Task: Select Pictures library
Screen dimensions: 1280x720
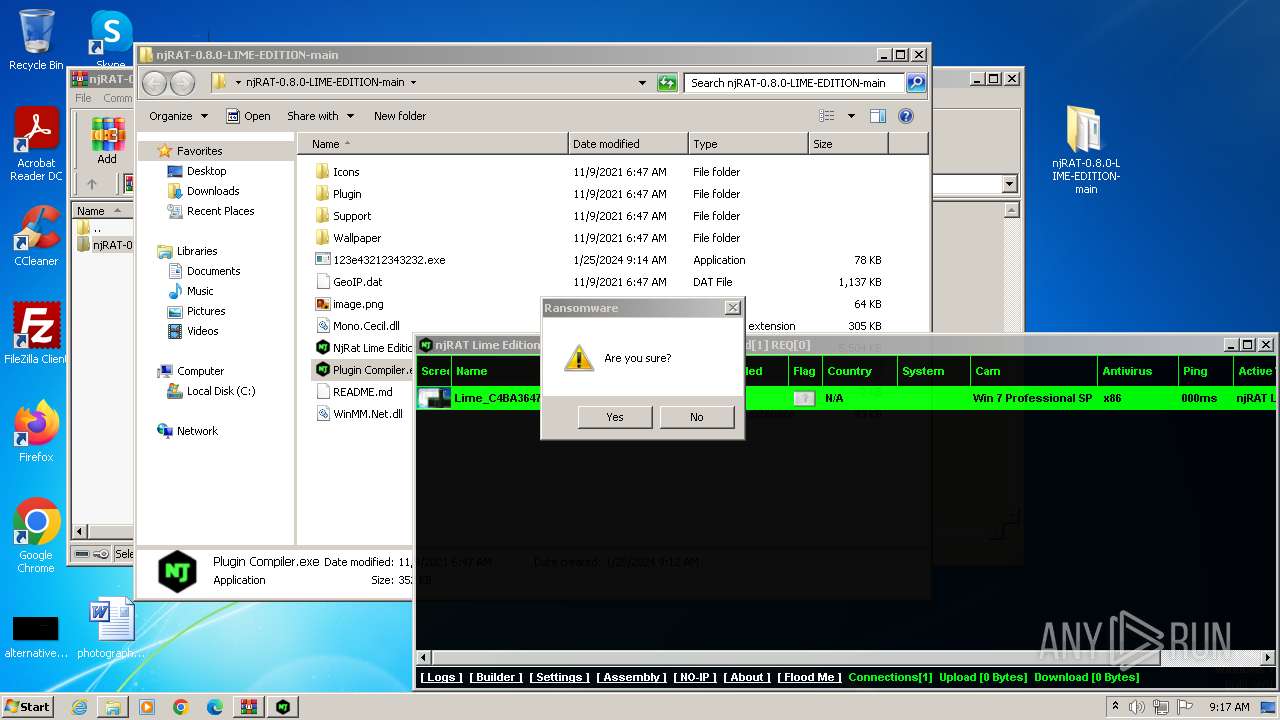Action: [x=206, y=311]
